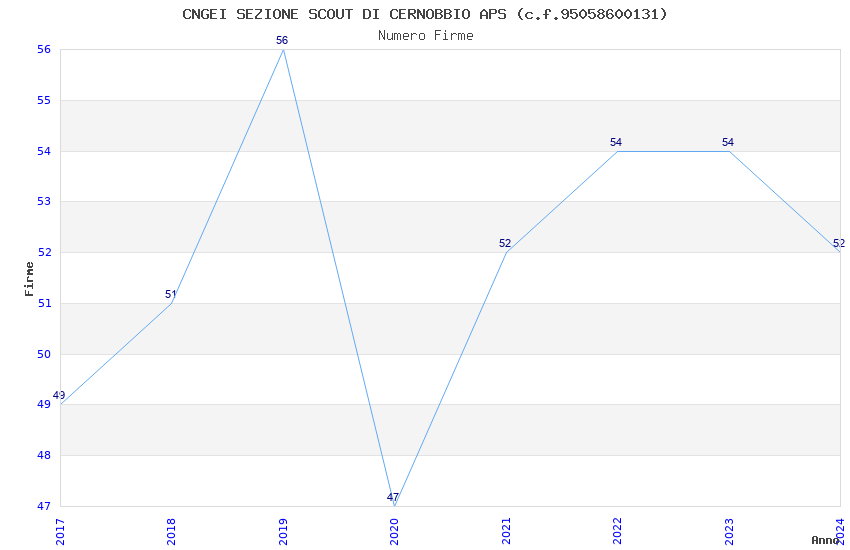The height and width of the screenshot is (550, 850).
Task: Click the Numero Firme subtitle
Action: click(x=426, y=36)
